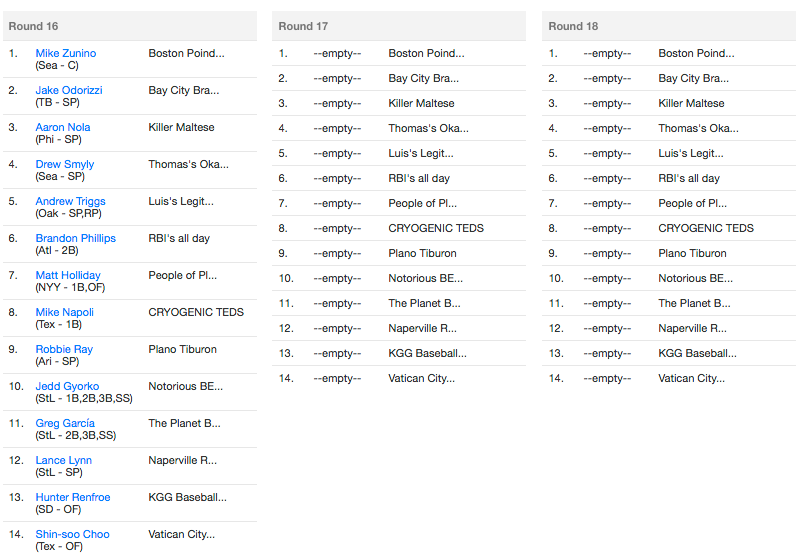Open Jedd Gyorko player link
This screenshot has width=800, height=560.
tap(67, 386)
